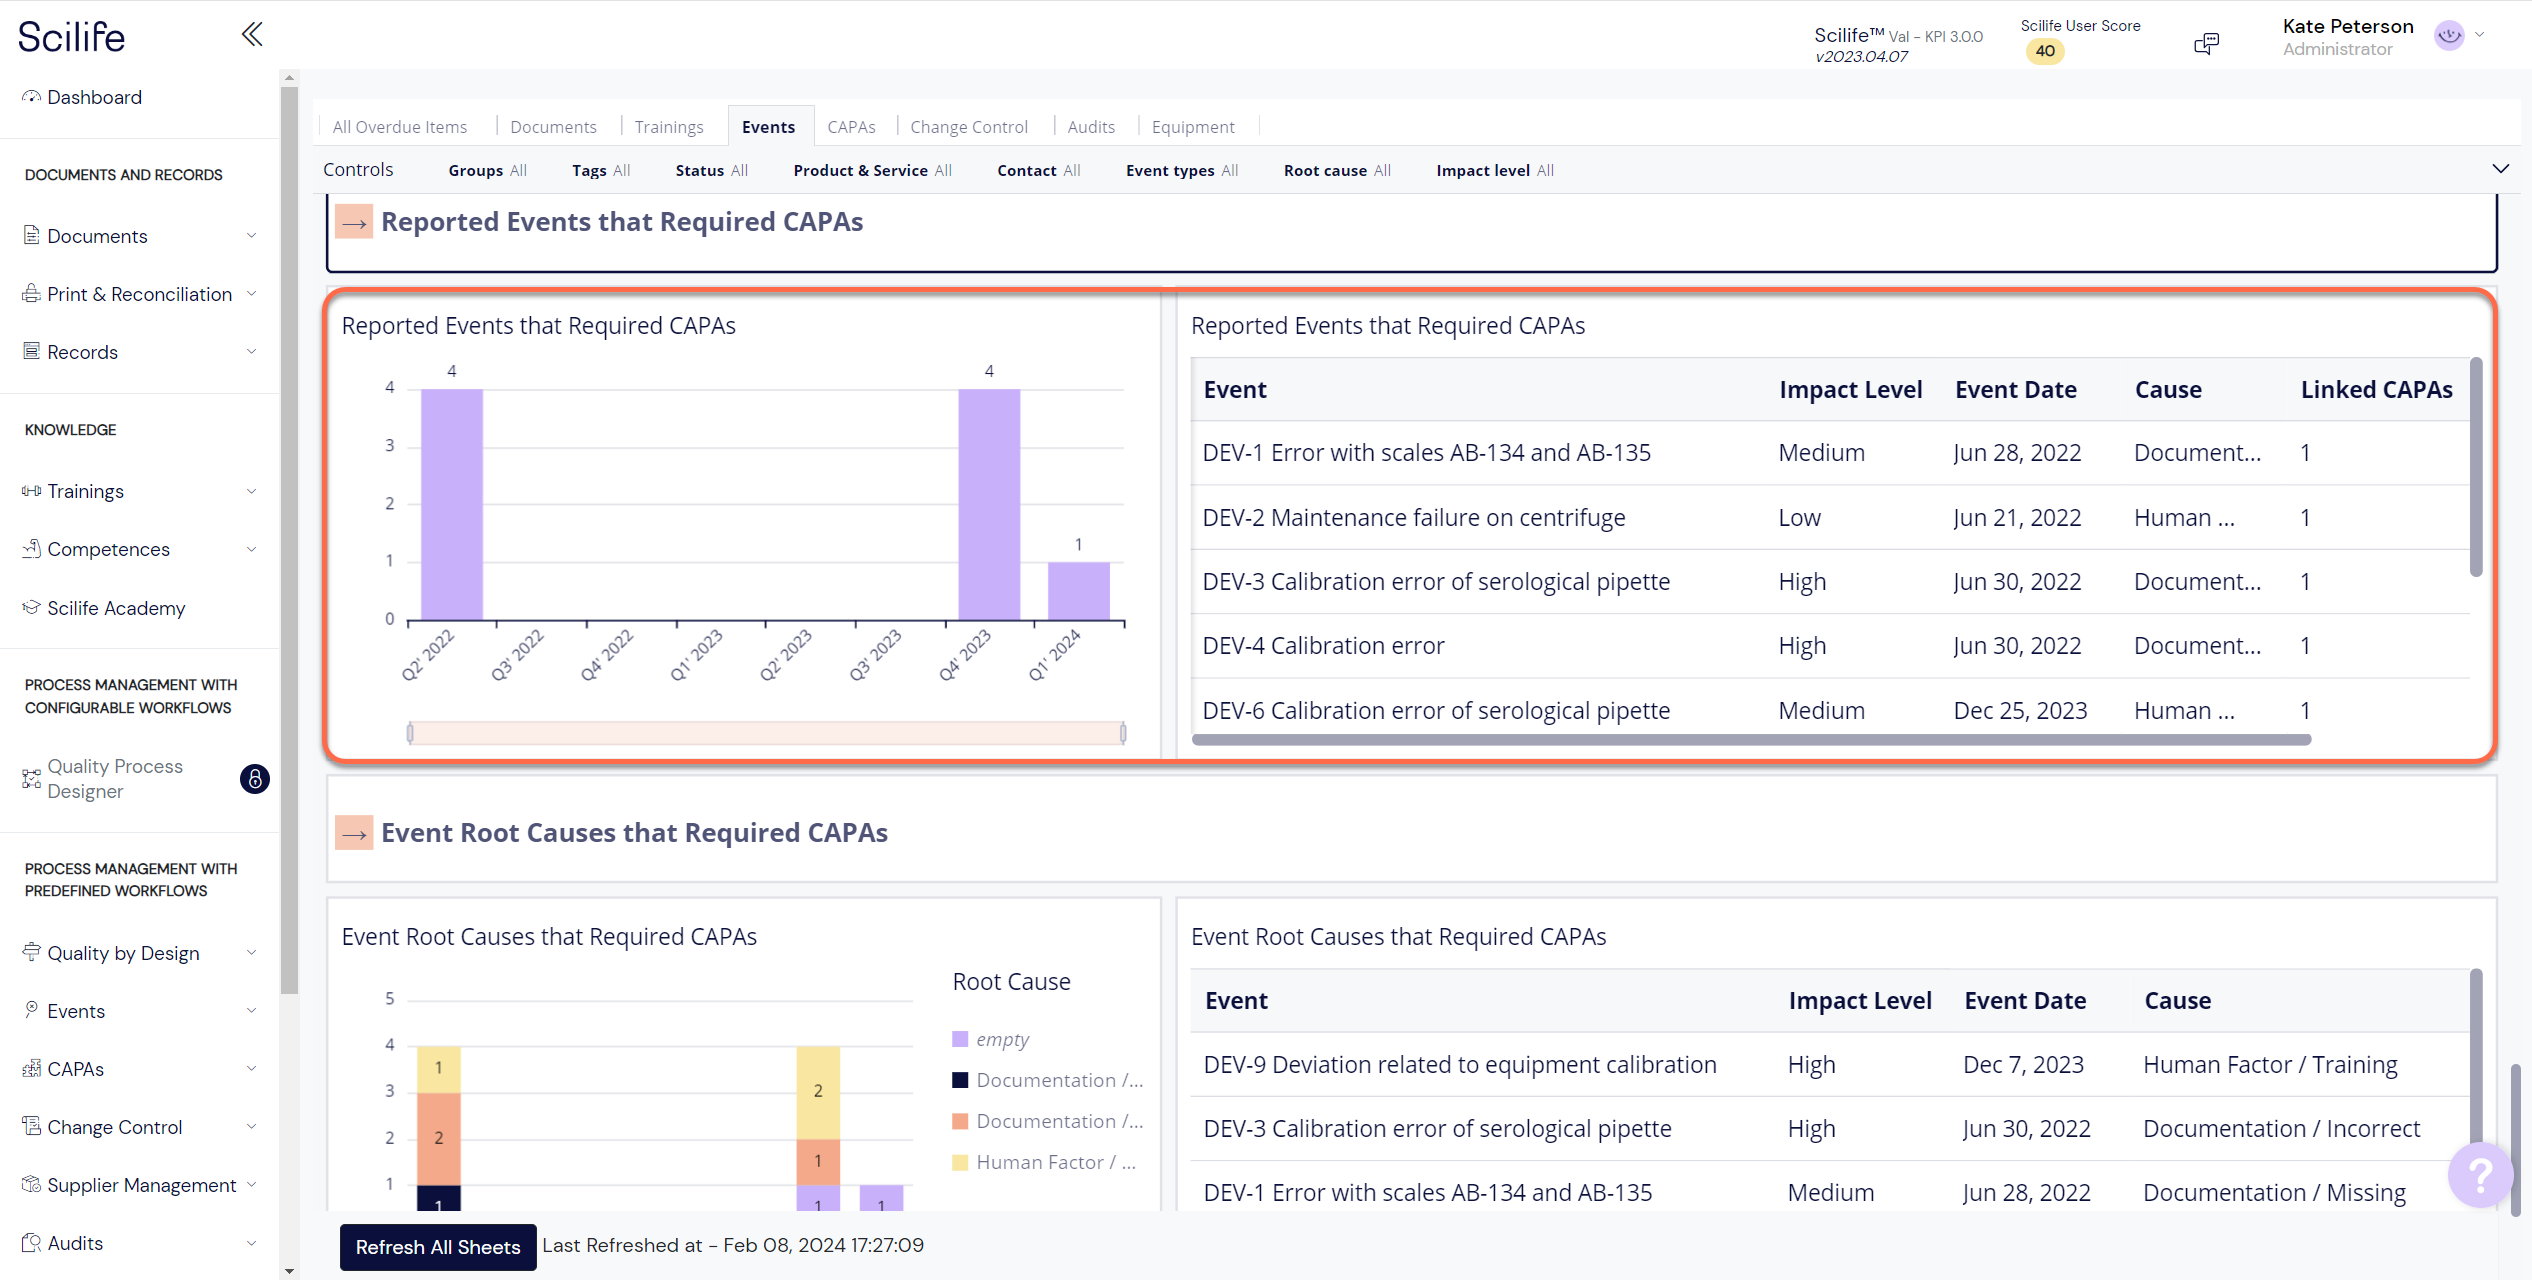Collapse the filter bar with the right chevron
The image size is (2532, 1280).
click(2502, 169)
